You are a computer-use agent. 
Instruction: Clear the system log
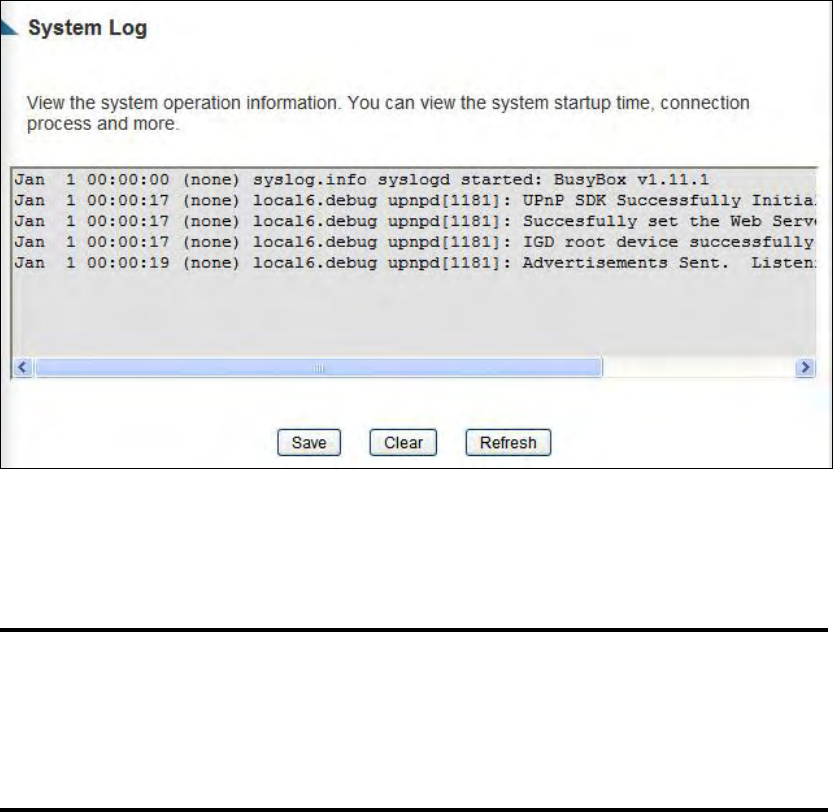(x=403, y=442)
